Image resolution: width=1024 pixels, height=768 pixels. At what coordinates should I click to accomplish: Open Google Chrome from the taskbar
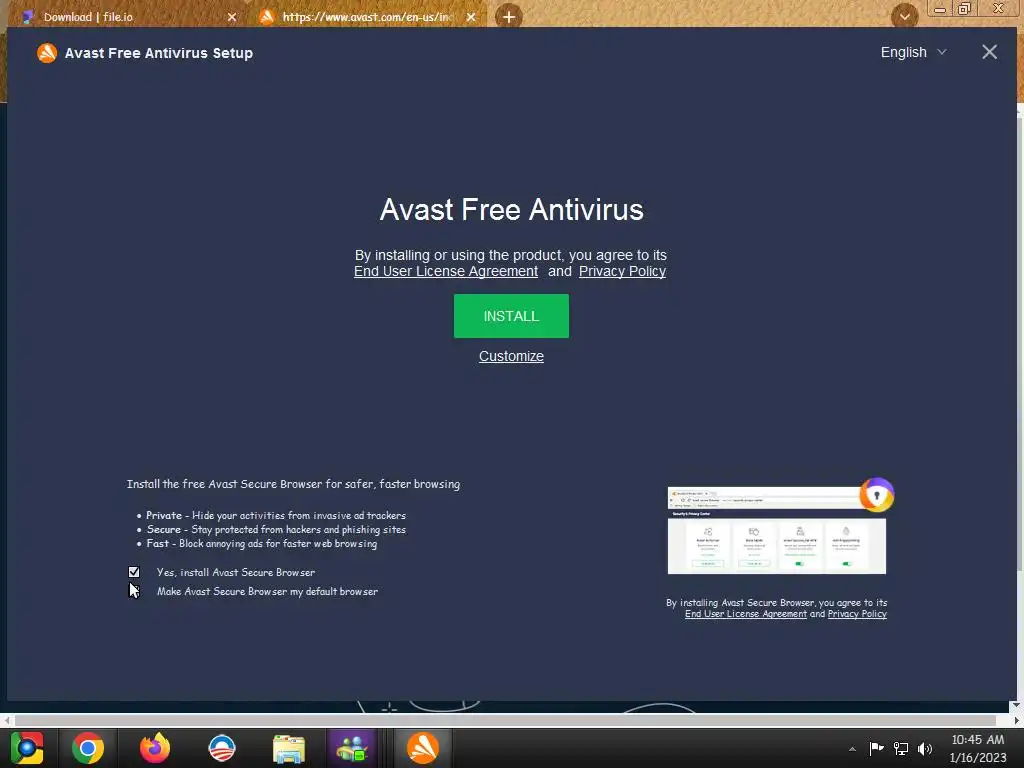pyautogui.click(x=88, y=748)
